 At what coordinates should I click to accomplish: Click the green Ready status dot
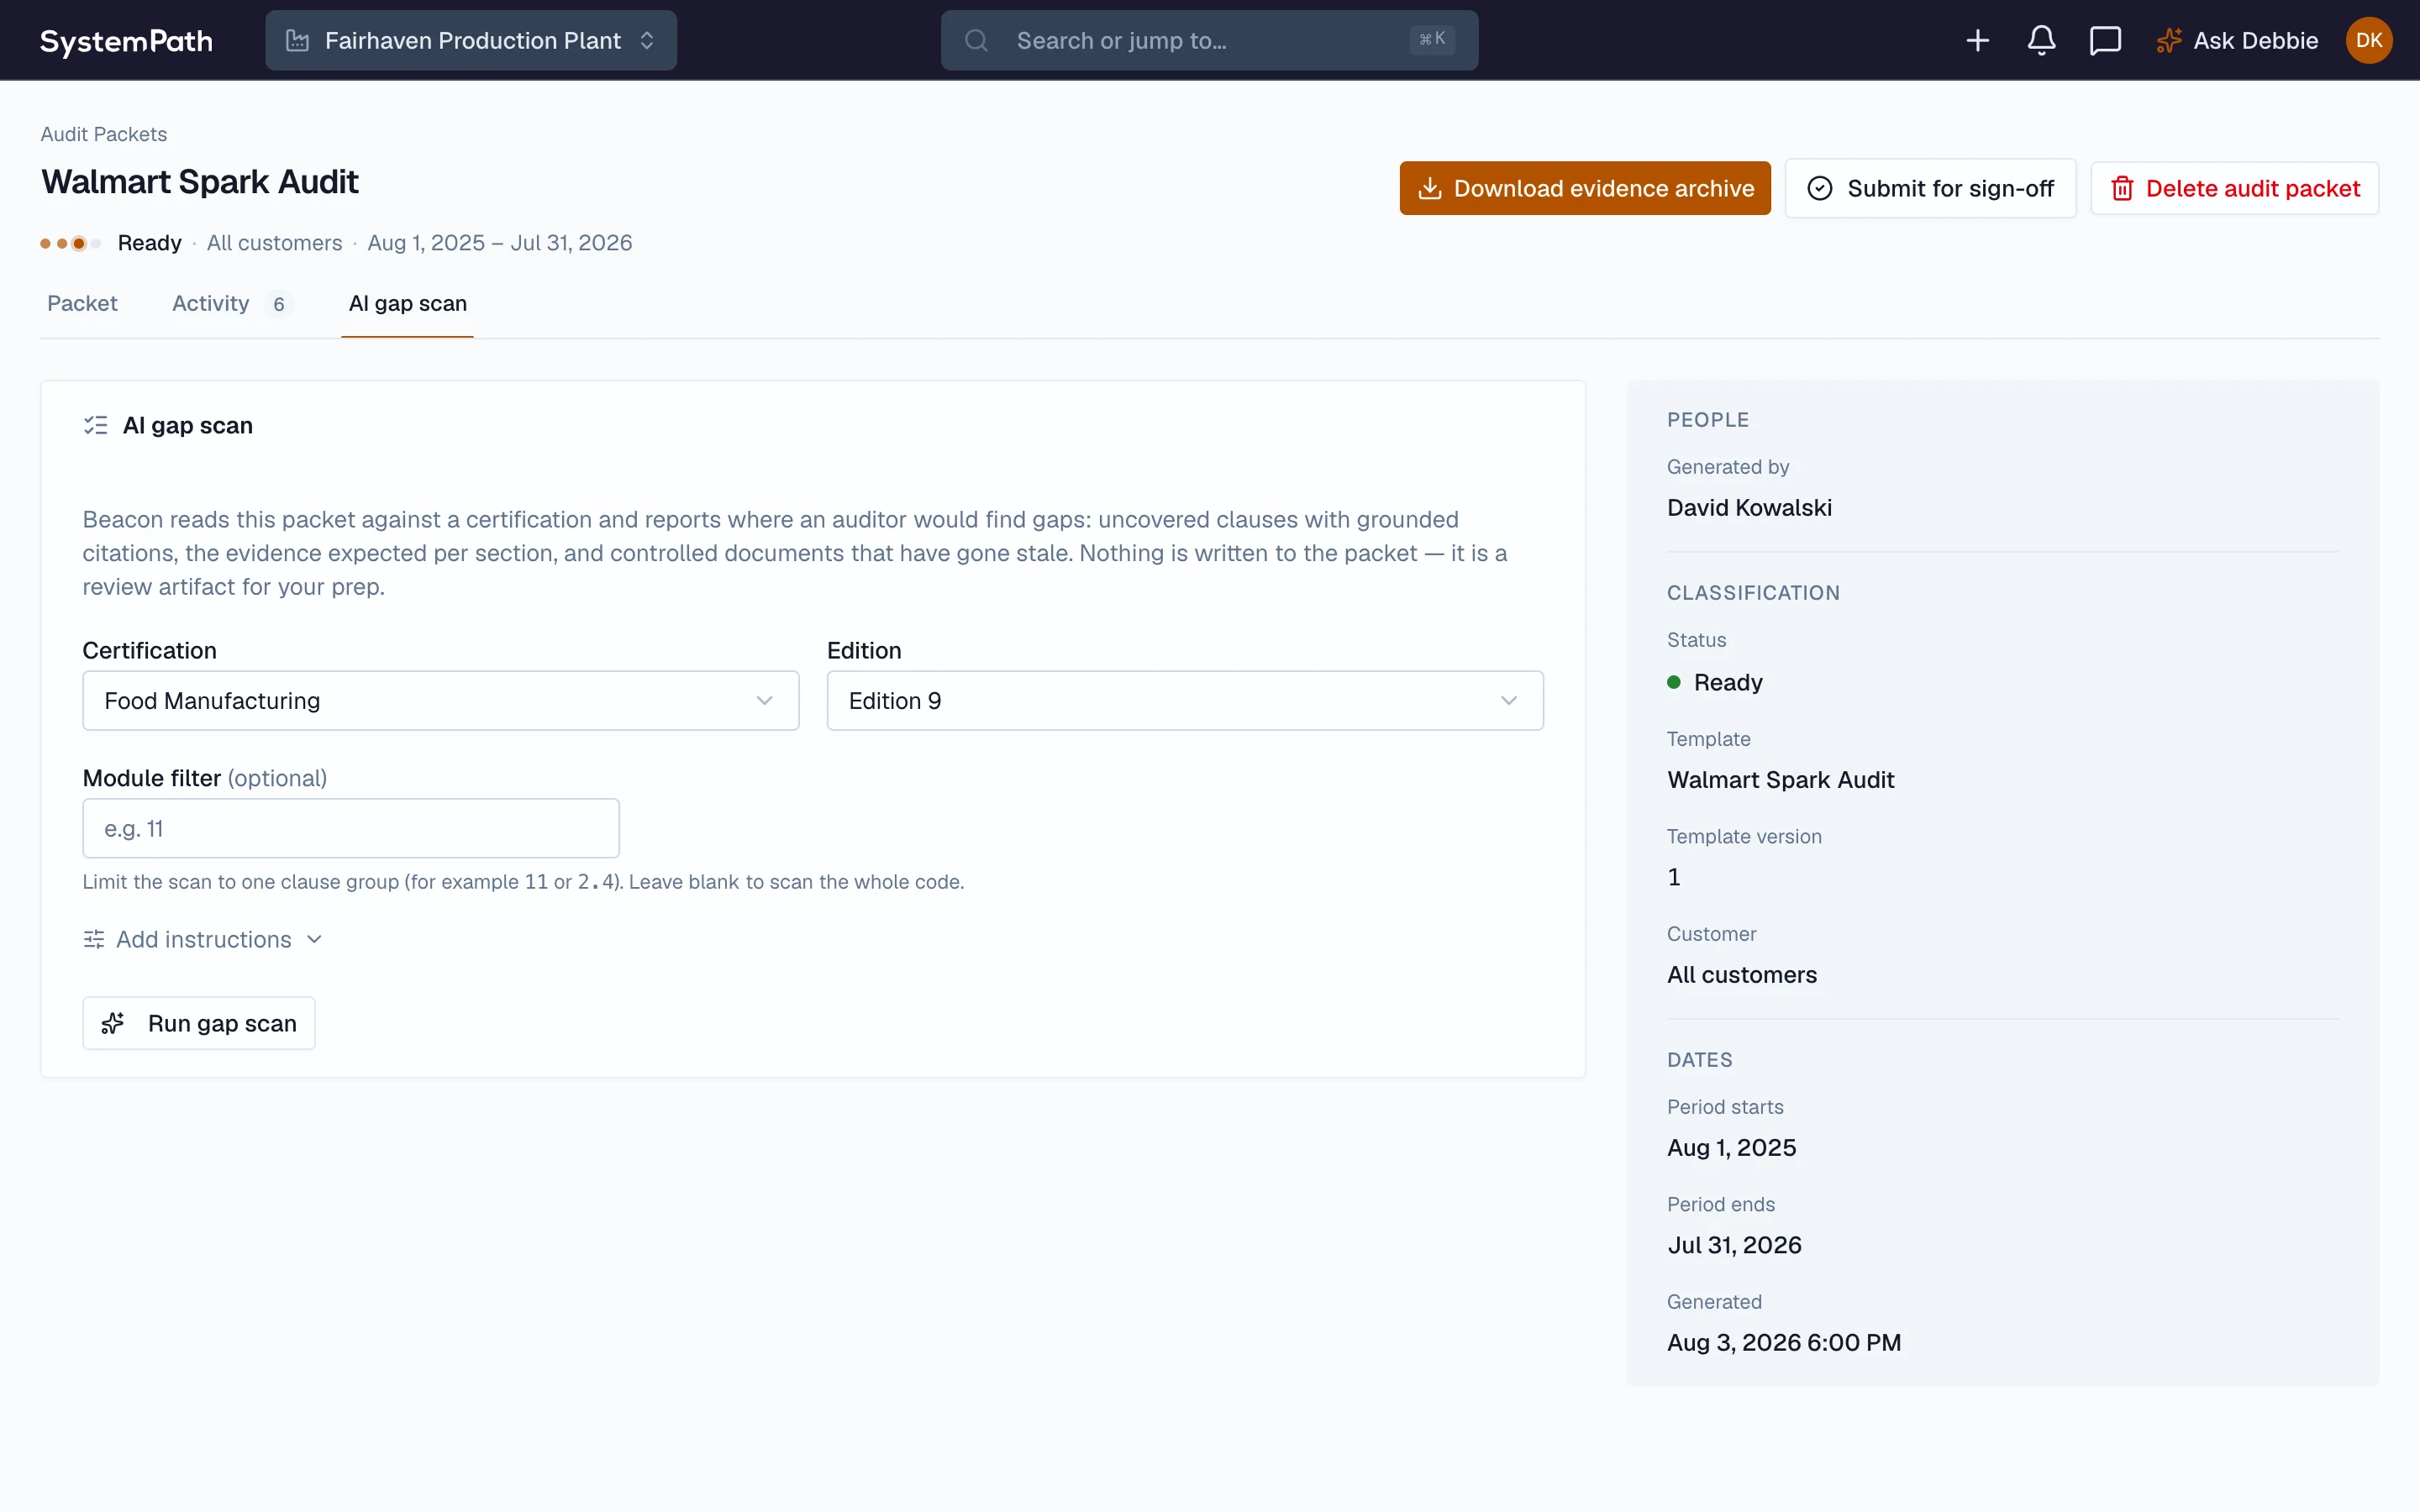pyautogui.click(x=1674, y=682)
